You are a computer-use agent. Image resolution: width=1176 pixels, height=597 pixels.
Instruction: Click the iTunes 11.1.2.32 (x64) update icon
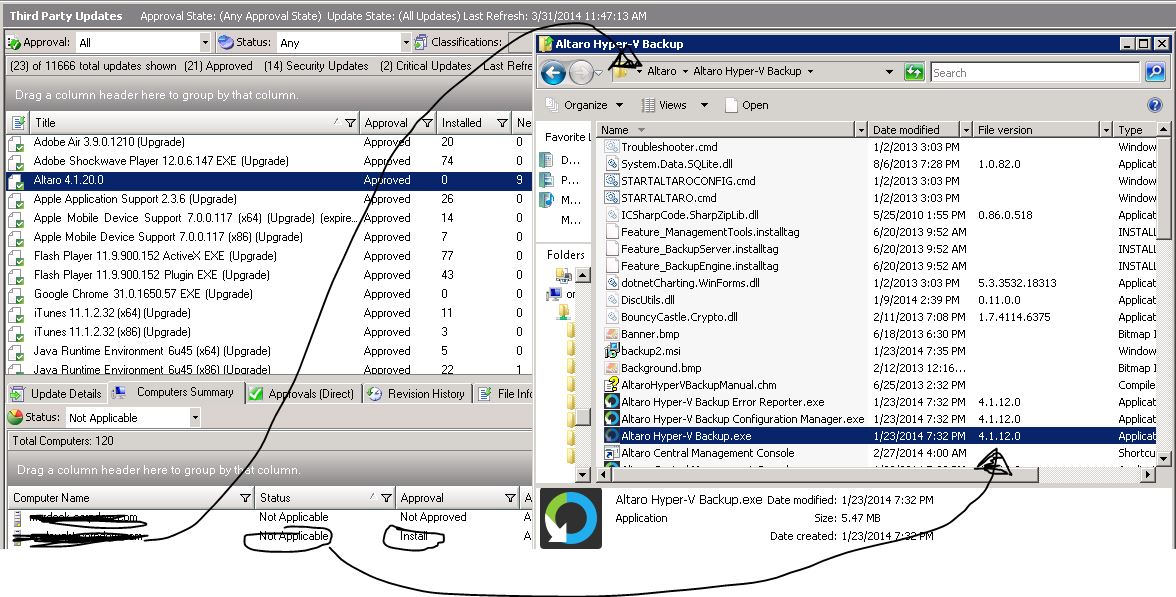coord(16,314)
